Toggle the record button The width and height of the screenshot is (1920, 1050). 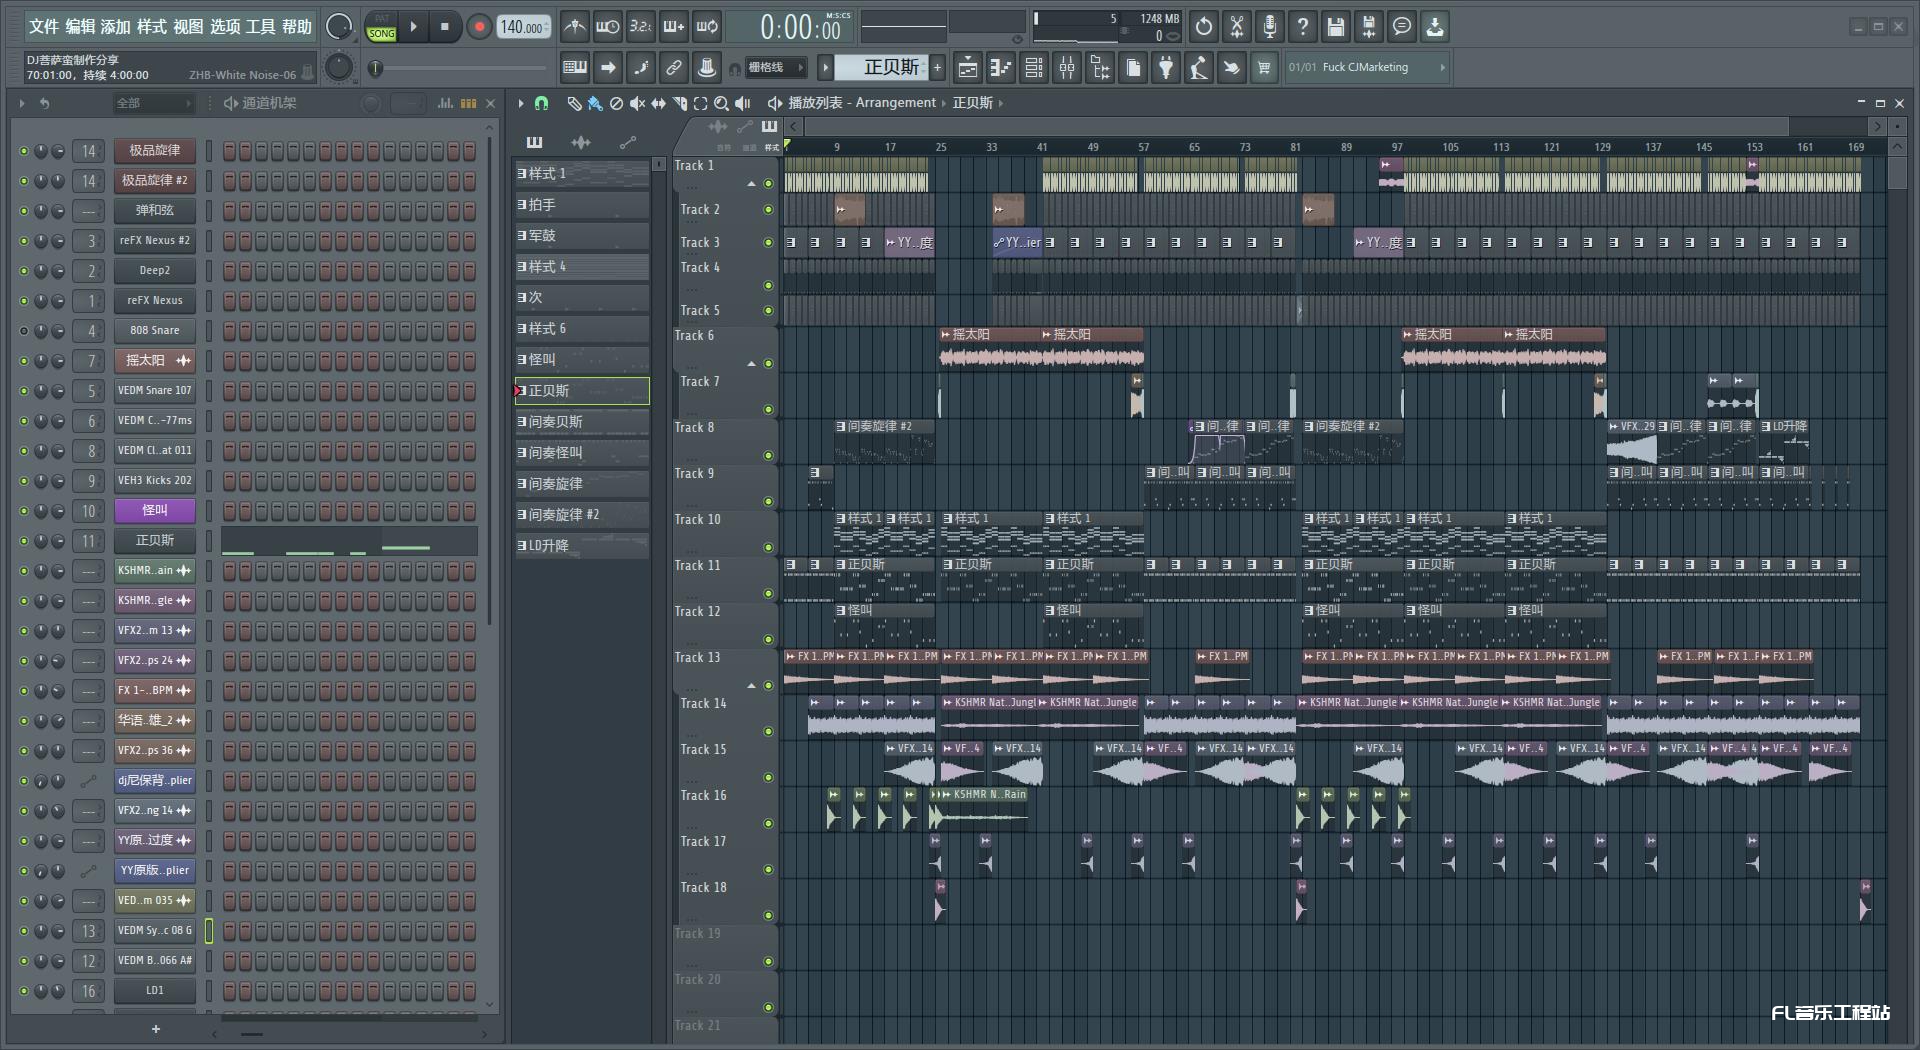[479, 27]
